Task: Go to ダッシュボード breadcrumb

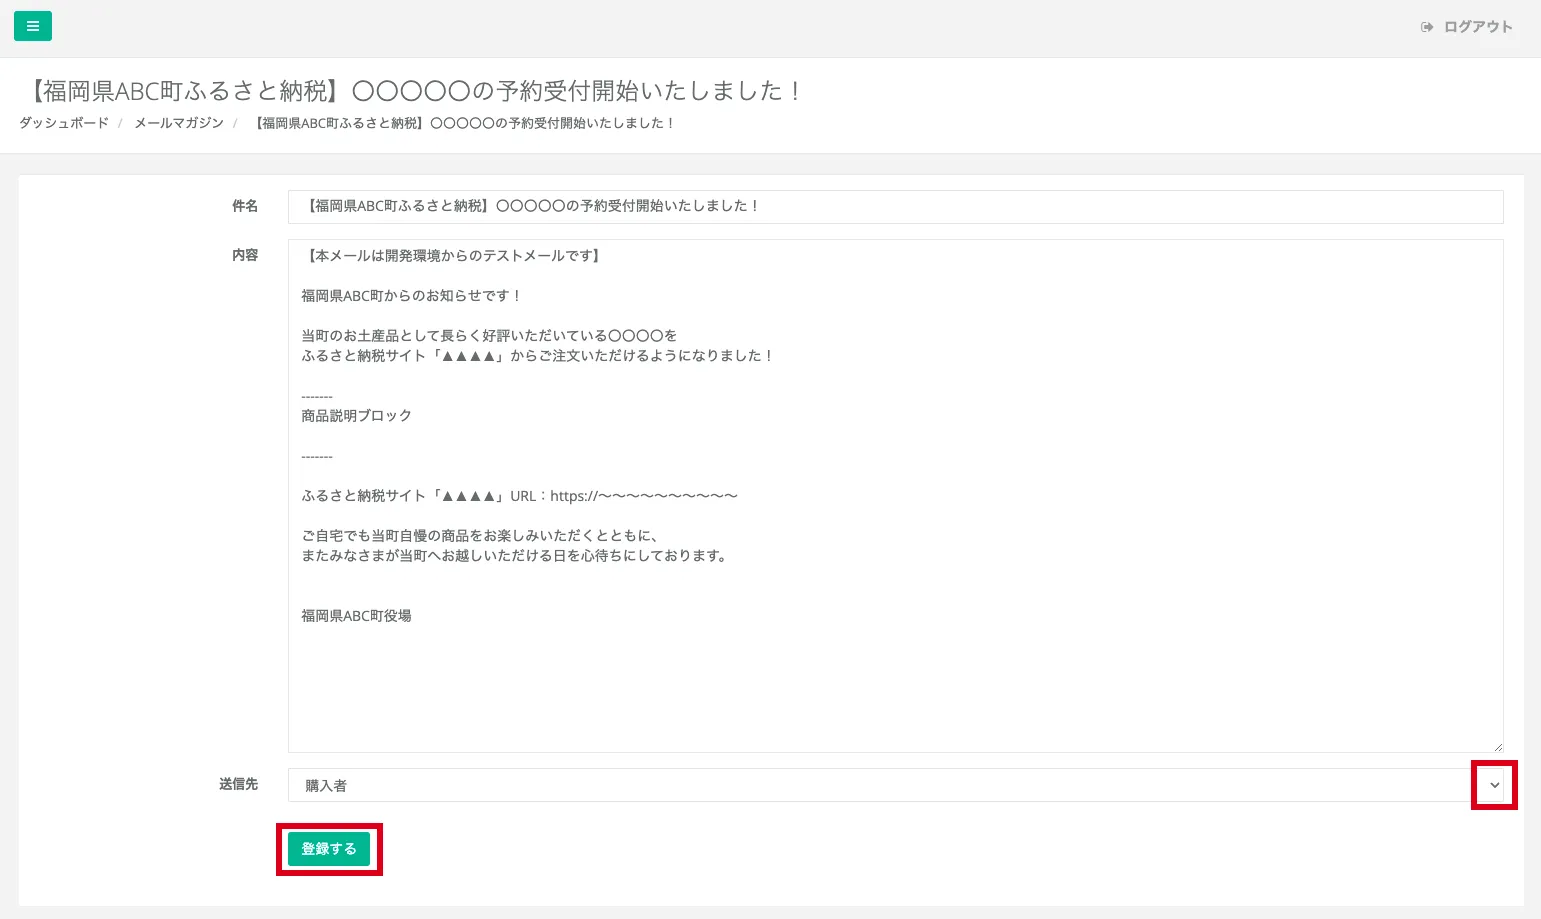Action: point(64,123)
